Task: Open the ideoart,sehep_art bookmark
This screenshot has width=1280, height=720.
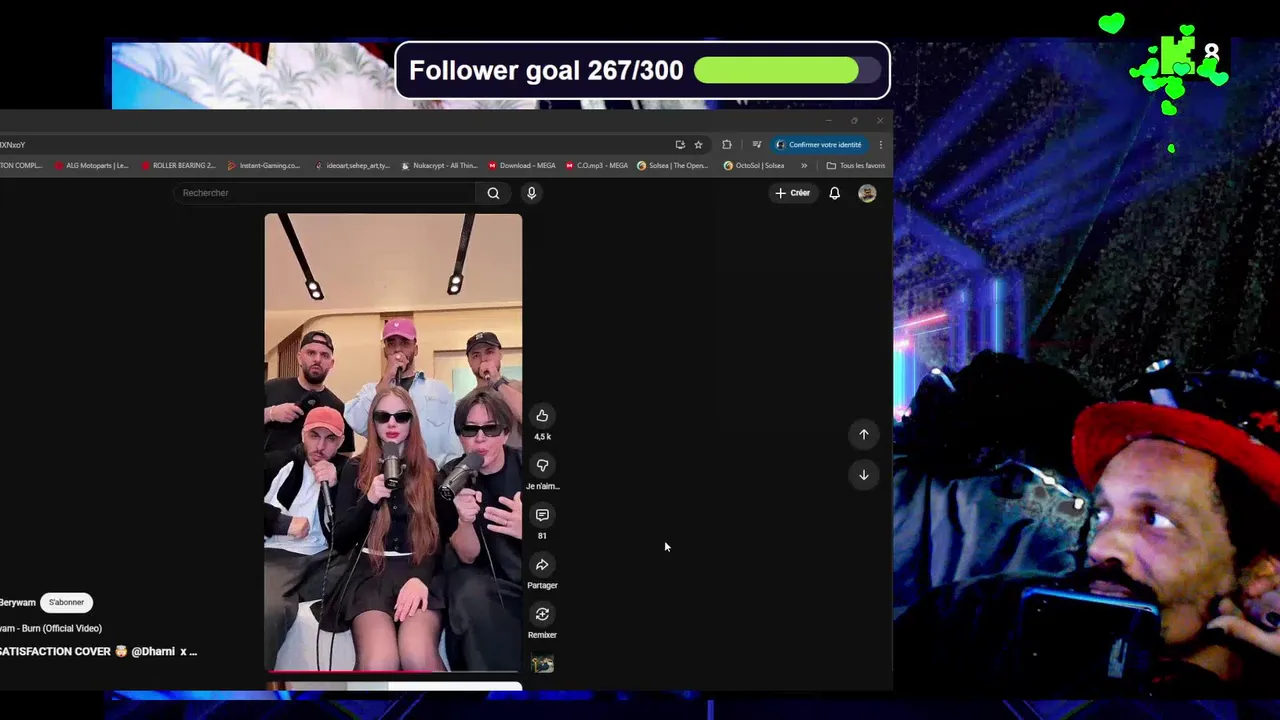Action: click(x=352, y=166)
